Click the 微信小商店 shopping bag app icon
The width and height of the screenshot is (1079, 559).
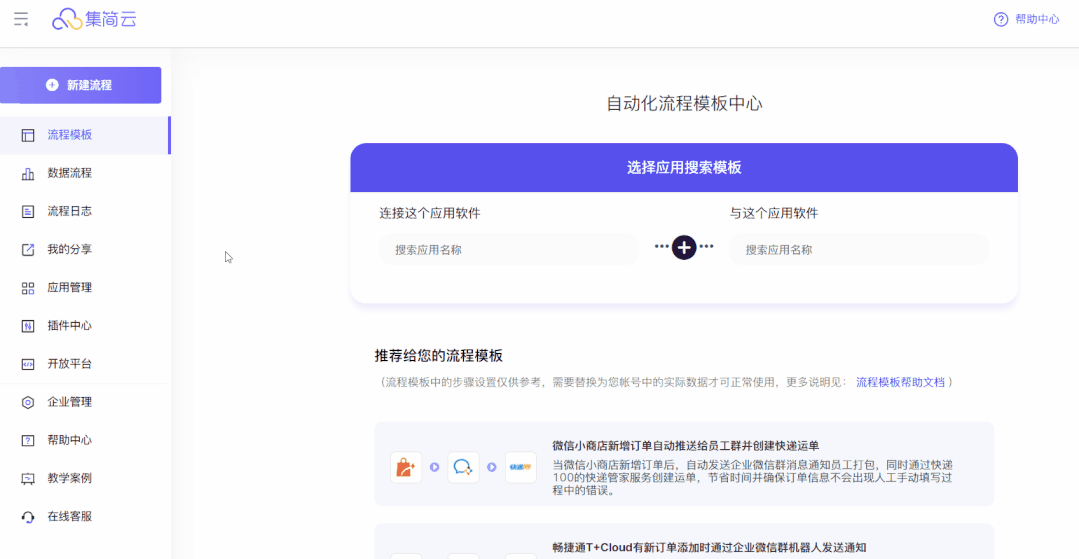(406, 467)
